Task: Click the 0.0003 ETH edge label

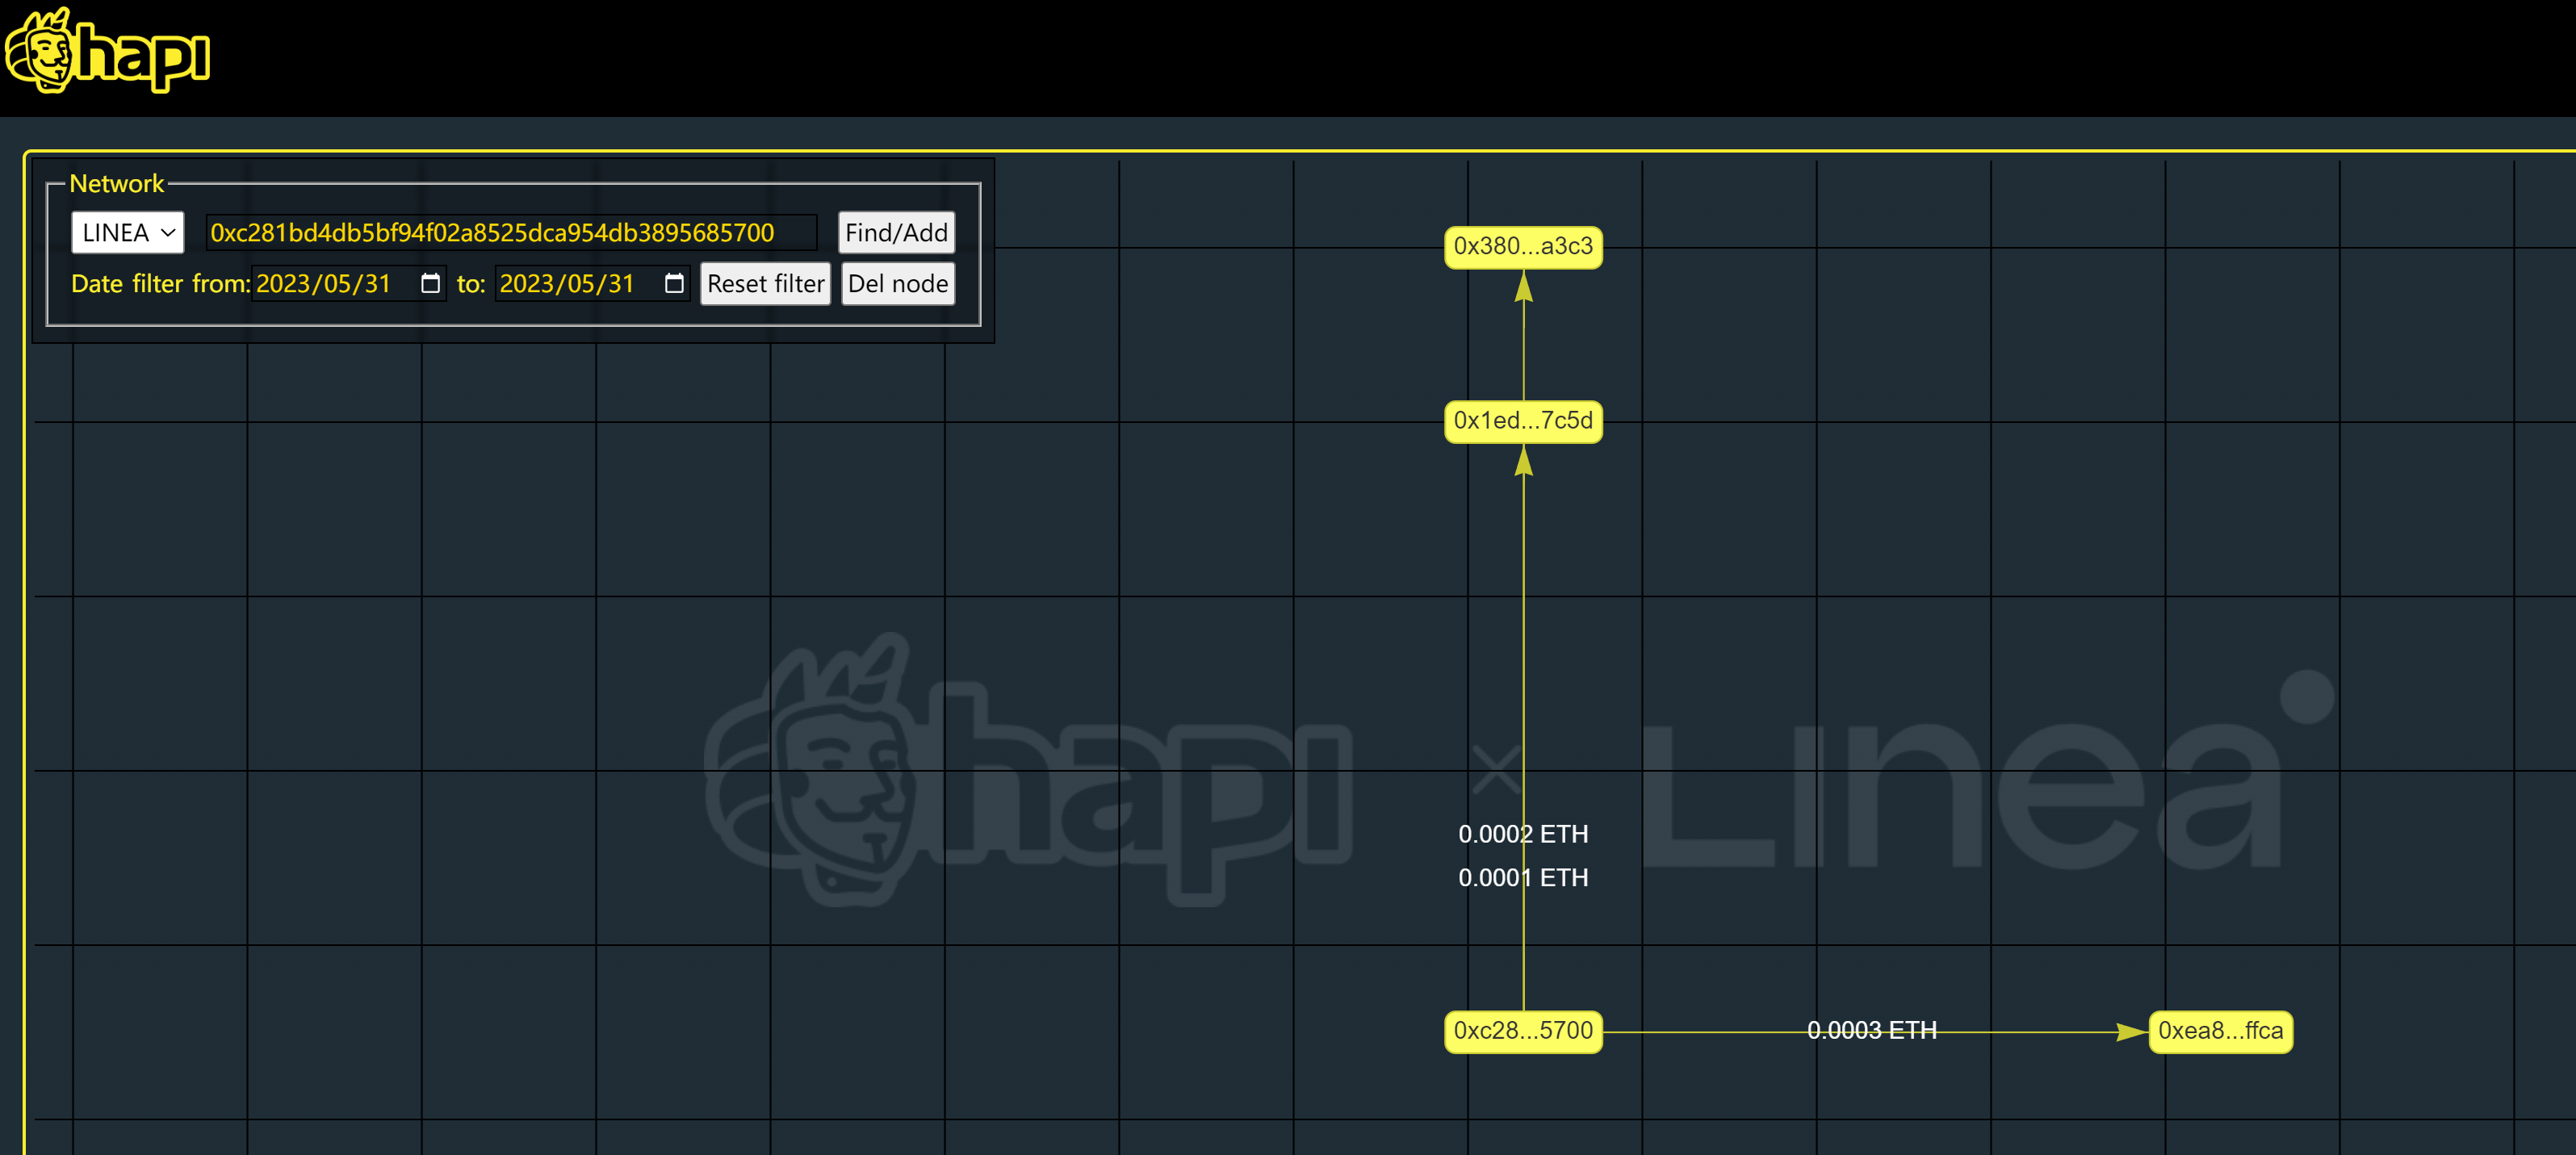Action: click(1872, 1030)
